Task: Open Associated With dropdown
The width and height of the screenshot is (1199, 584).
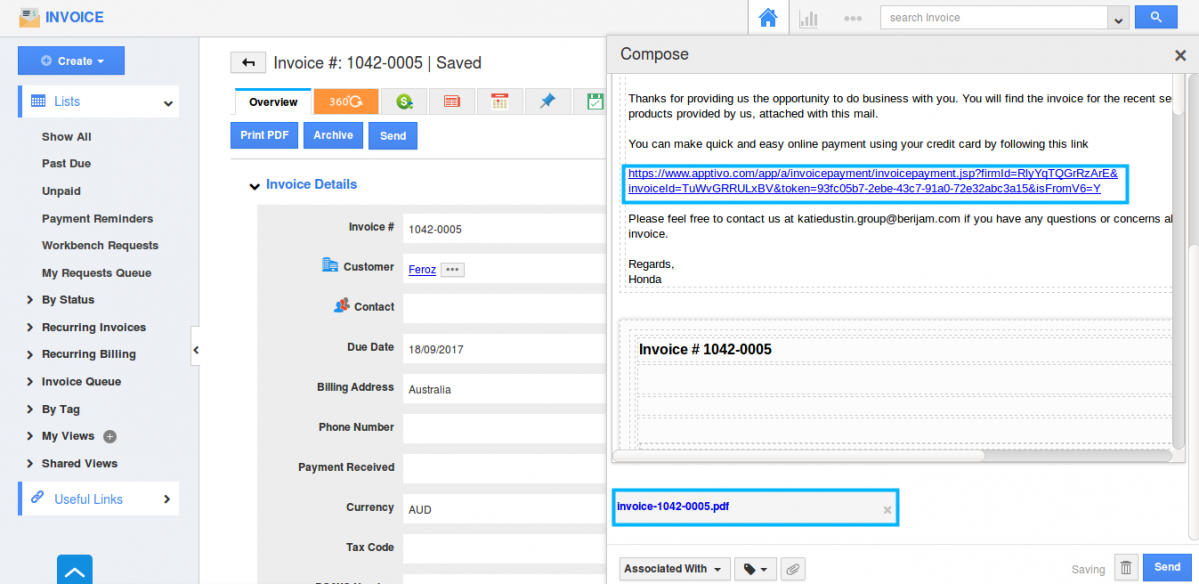Action: tap(673, 569)
